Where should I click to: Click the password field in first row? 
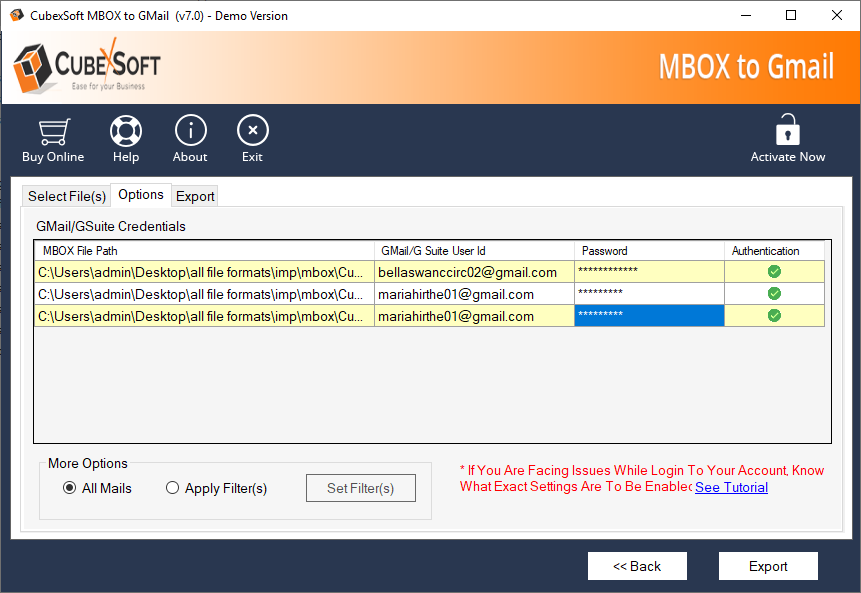click(649, 272)
